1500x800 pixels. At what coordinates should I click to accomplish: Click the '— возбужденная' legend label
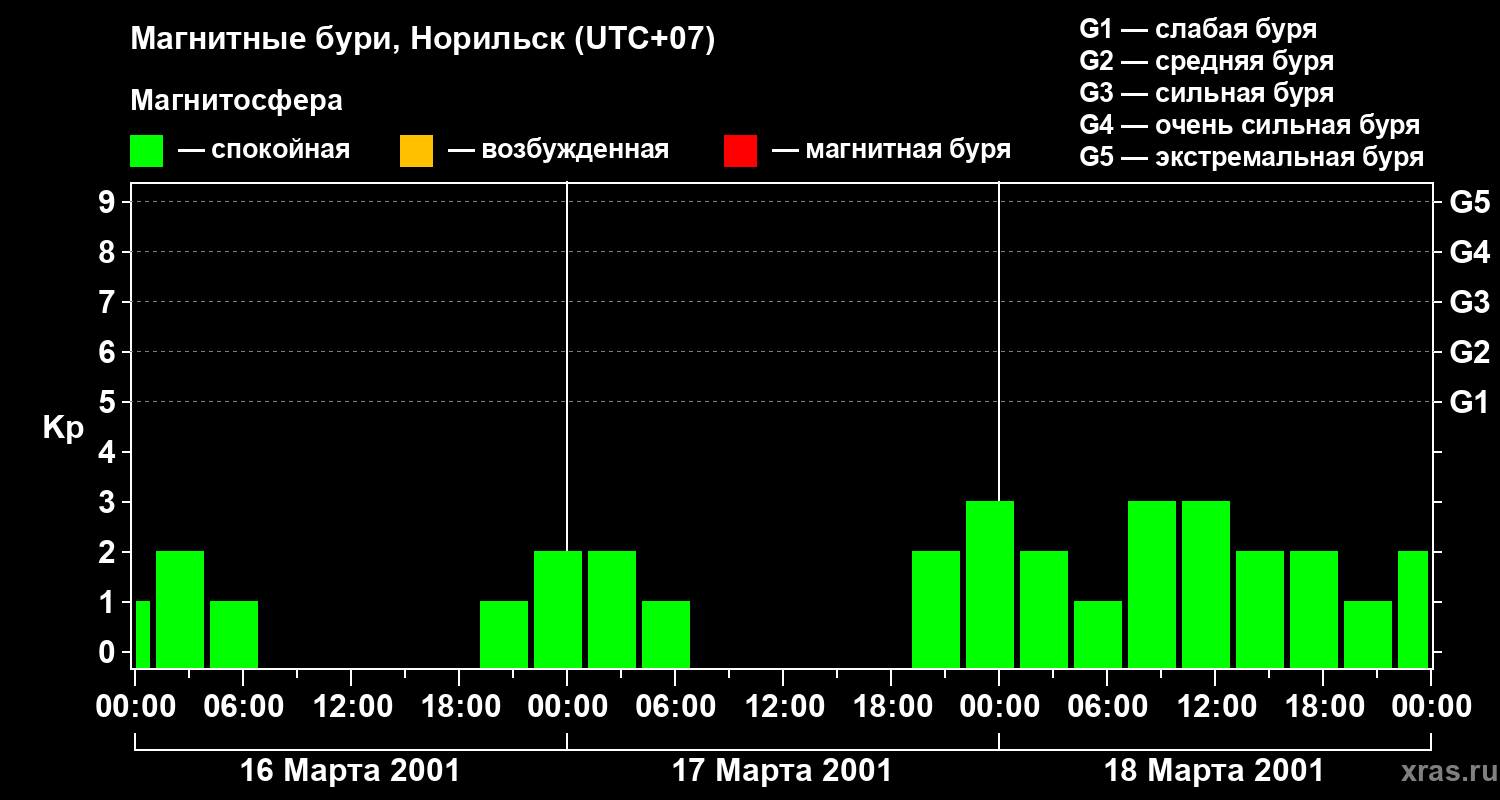[558, 151]
